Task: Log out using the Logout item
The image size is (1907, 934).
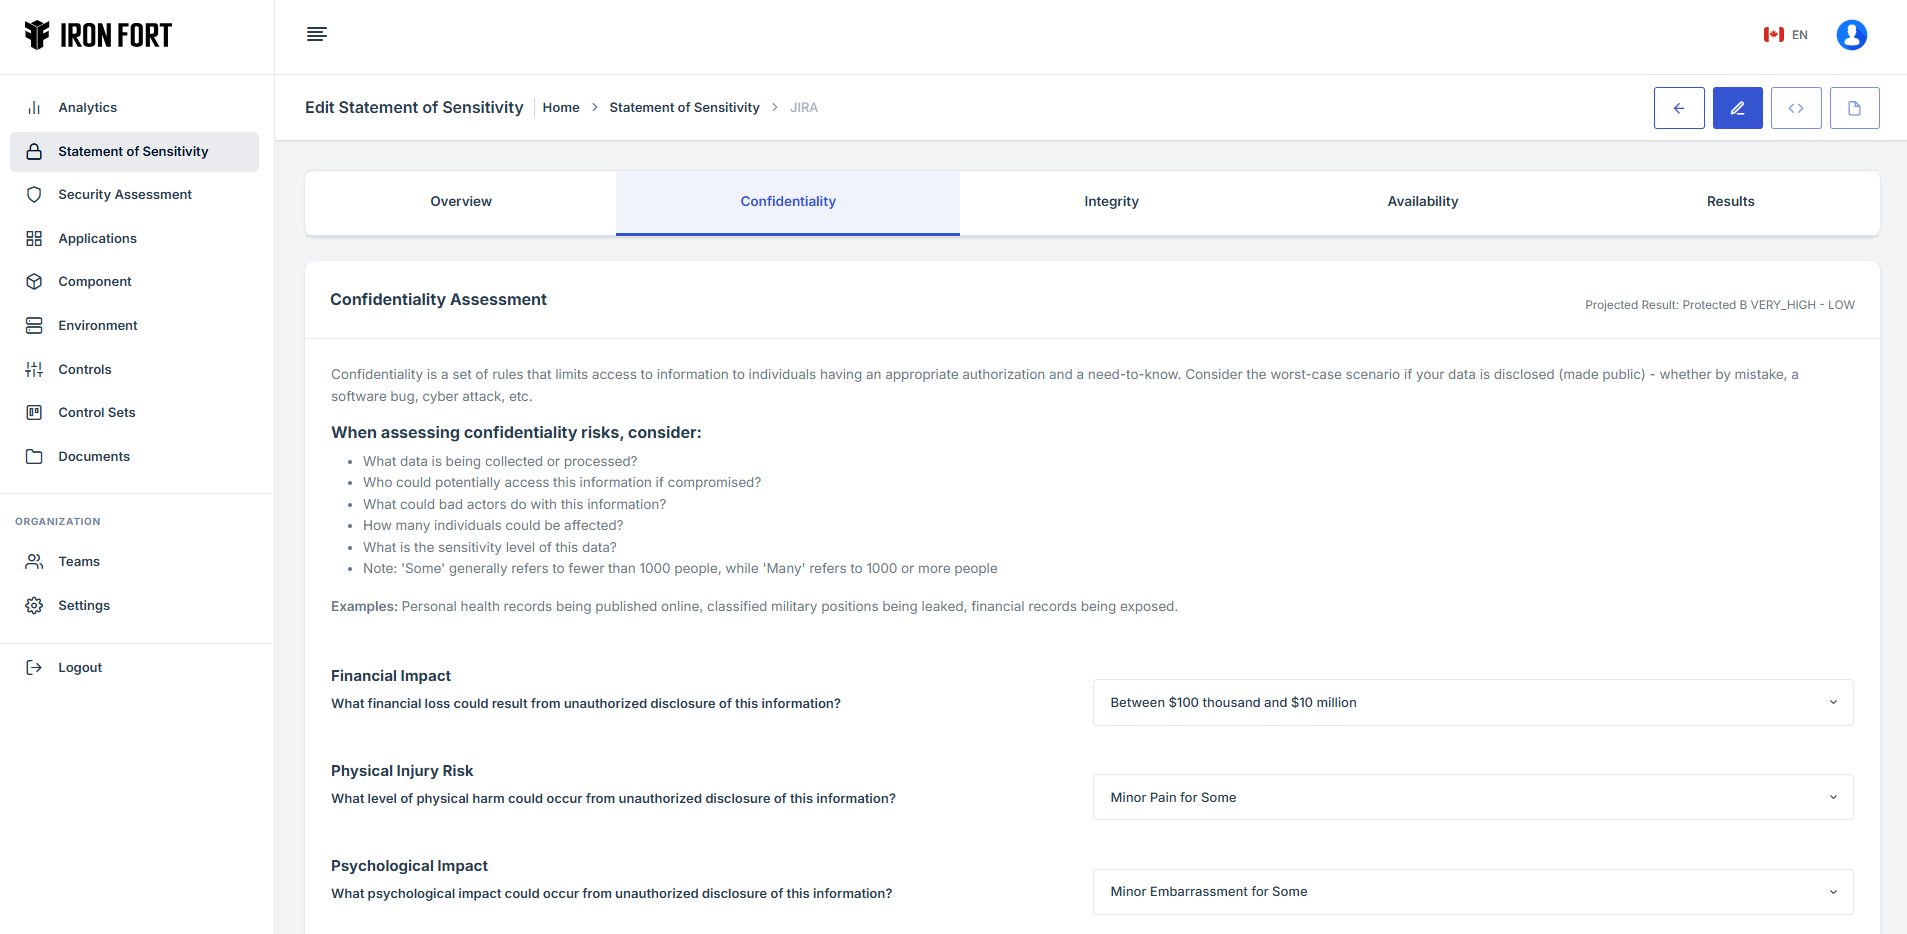Action: click(80, 668)
